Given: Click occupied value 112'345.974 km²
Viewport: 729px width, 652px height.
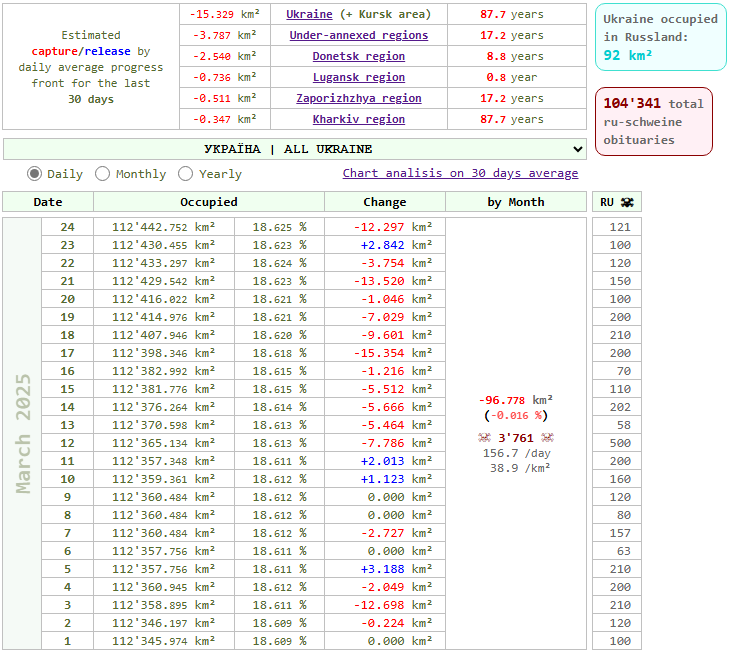Looking at the screenshot, I should click(x=164, y=641).
